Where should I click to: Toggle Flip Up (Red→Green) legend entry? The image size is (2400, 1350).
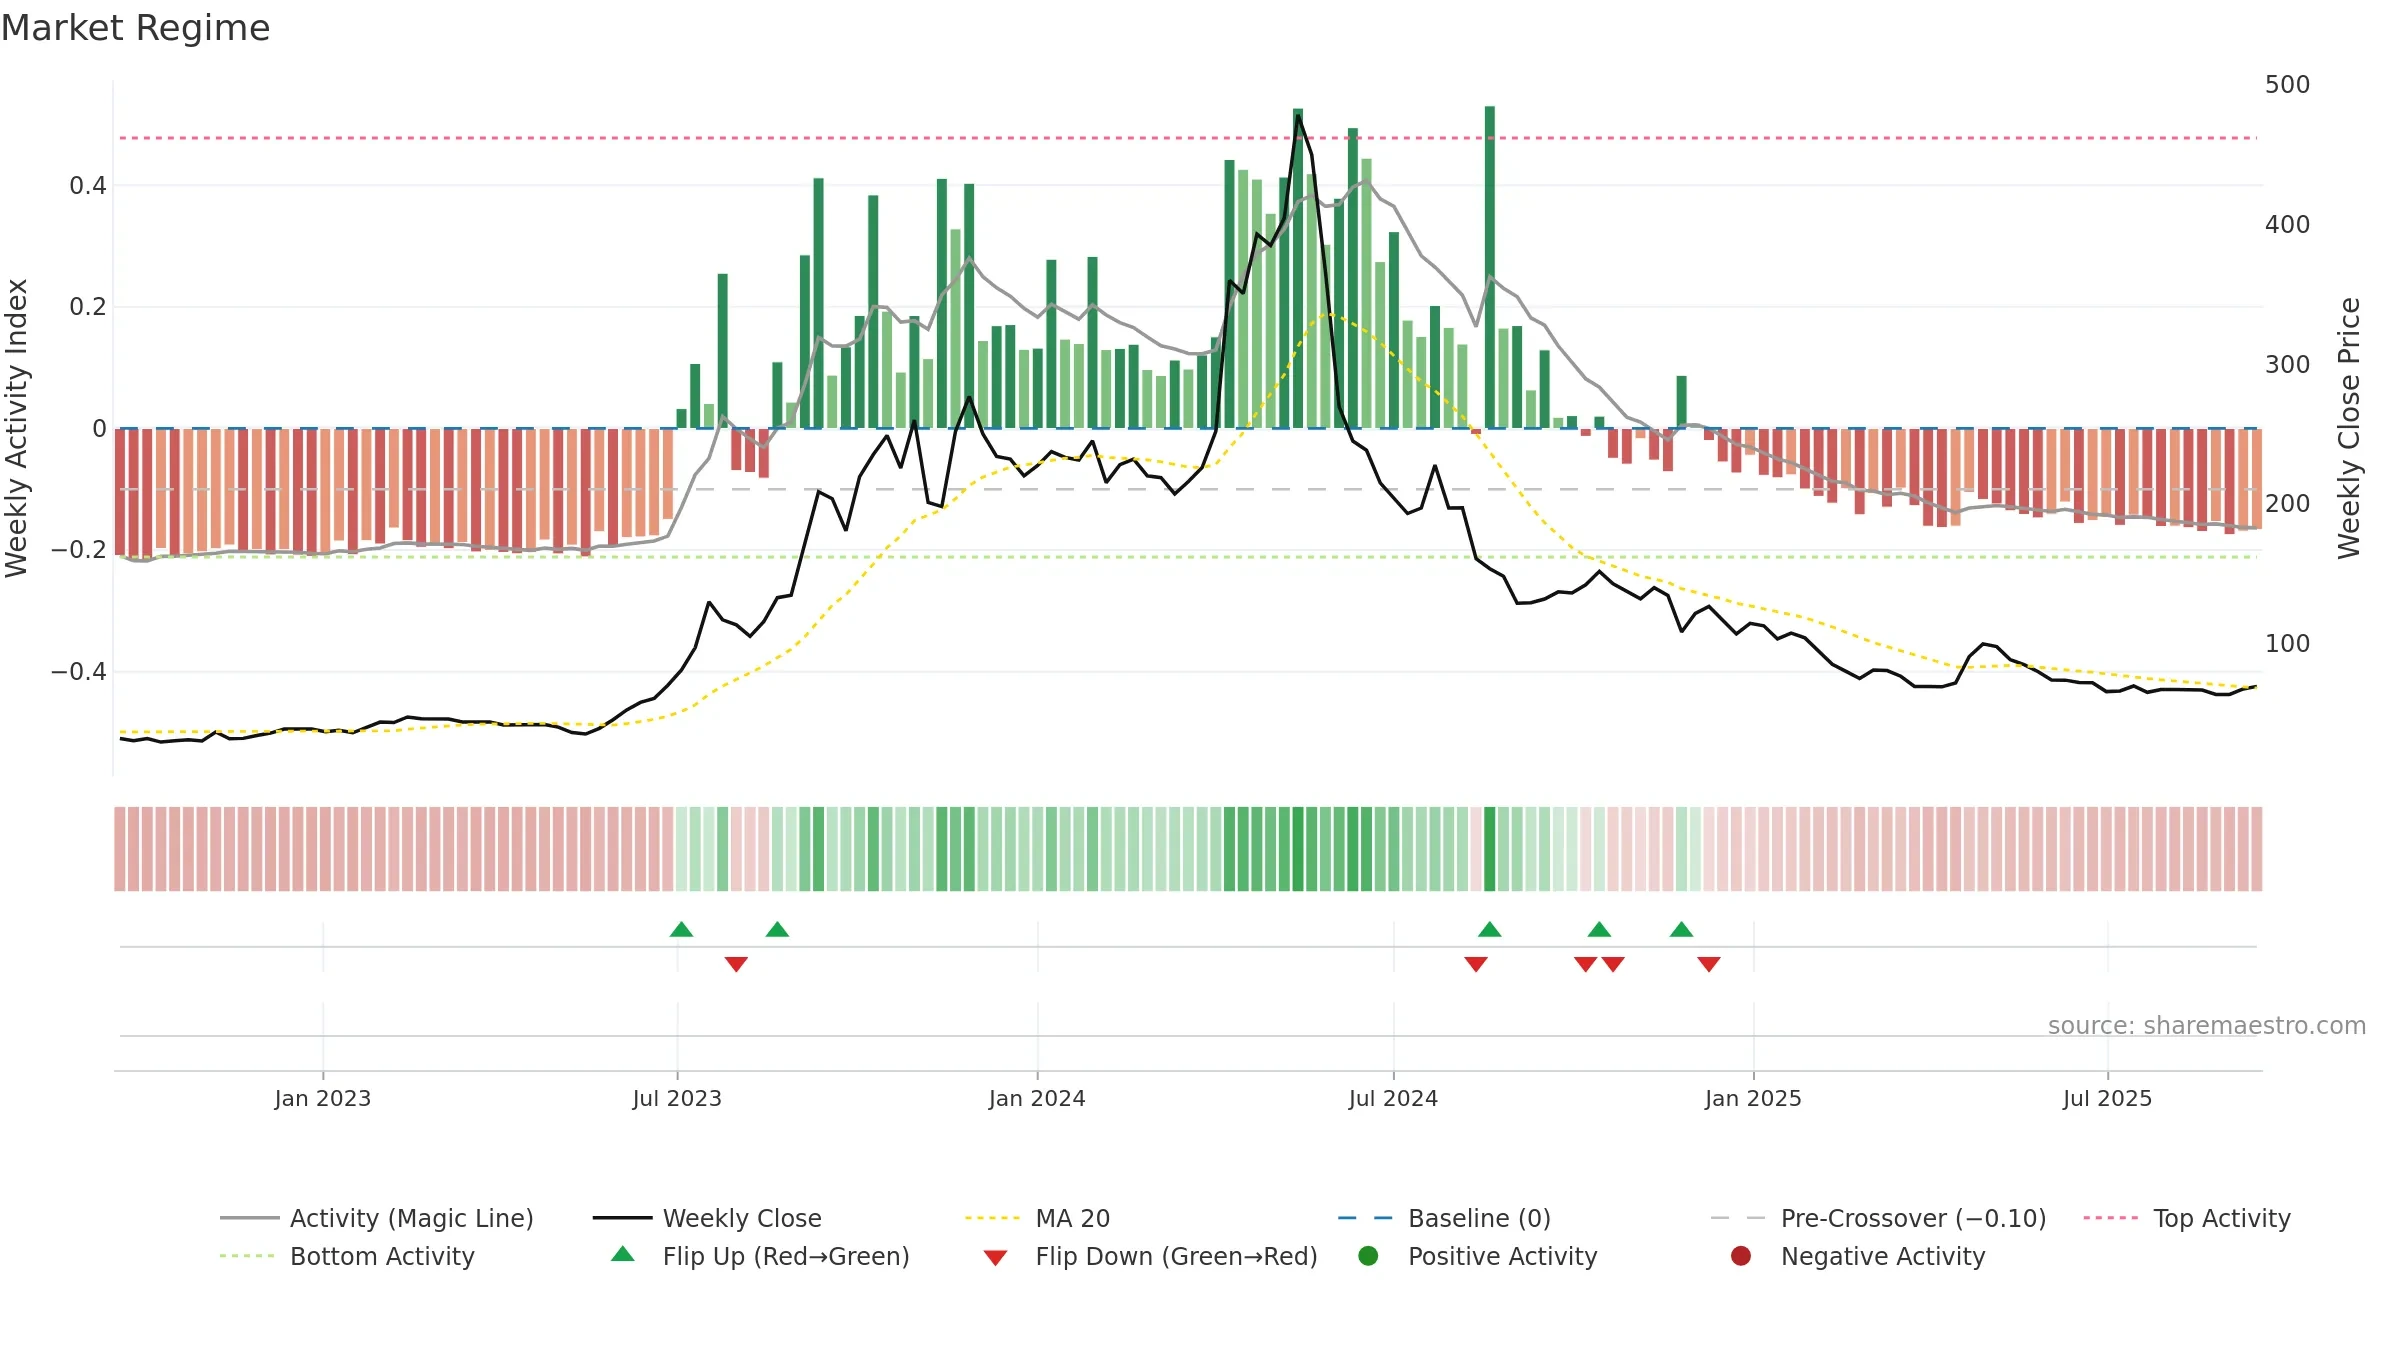[760, 1256]
